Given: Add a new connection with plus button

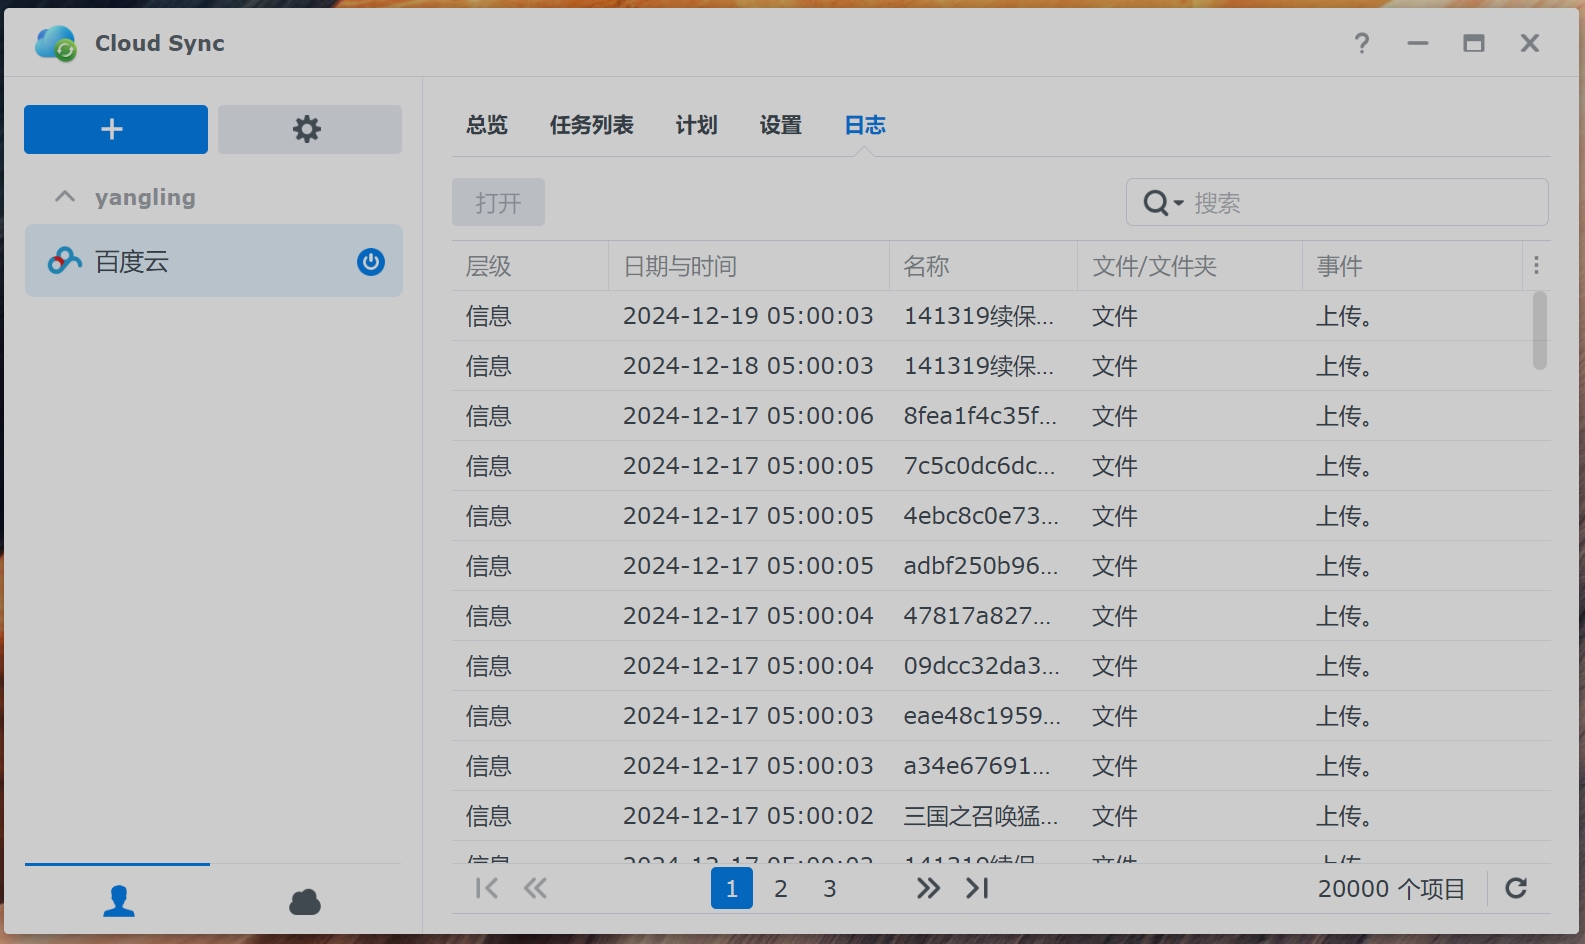Looking at the screenshot, I should pos(116,129).
